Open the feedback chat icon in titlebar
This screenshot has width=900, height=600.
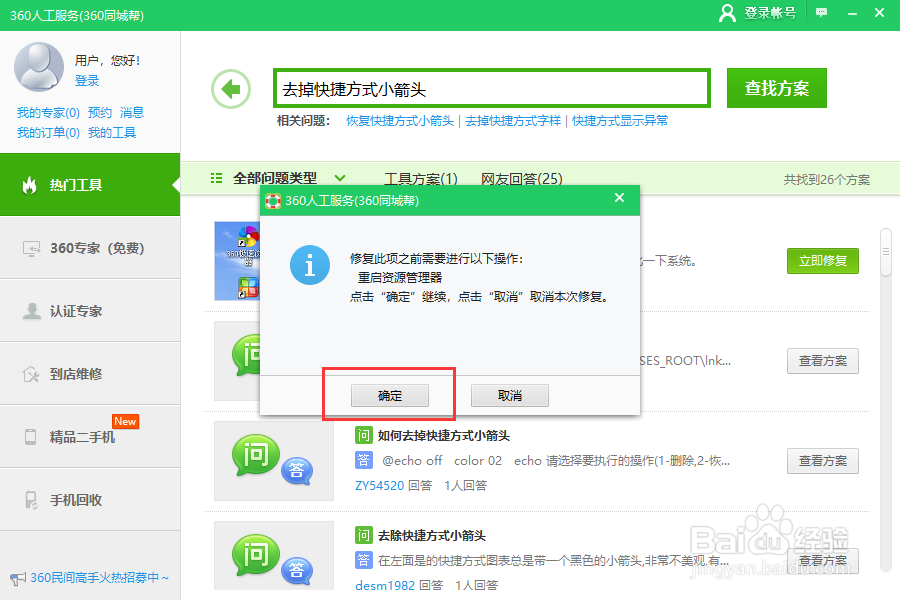821,14
